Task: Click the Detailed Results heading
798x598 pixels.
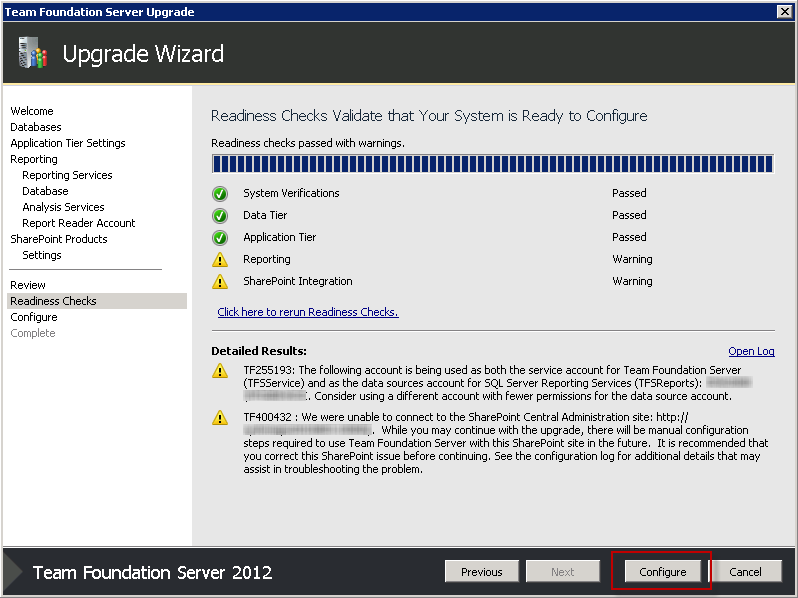Action: 259,351
